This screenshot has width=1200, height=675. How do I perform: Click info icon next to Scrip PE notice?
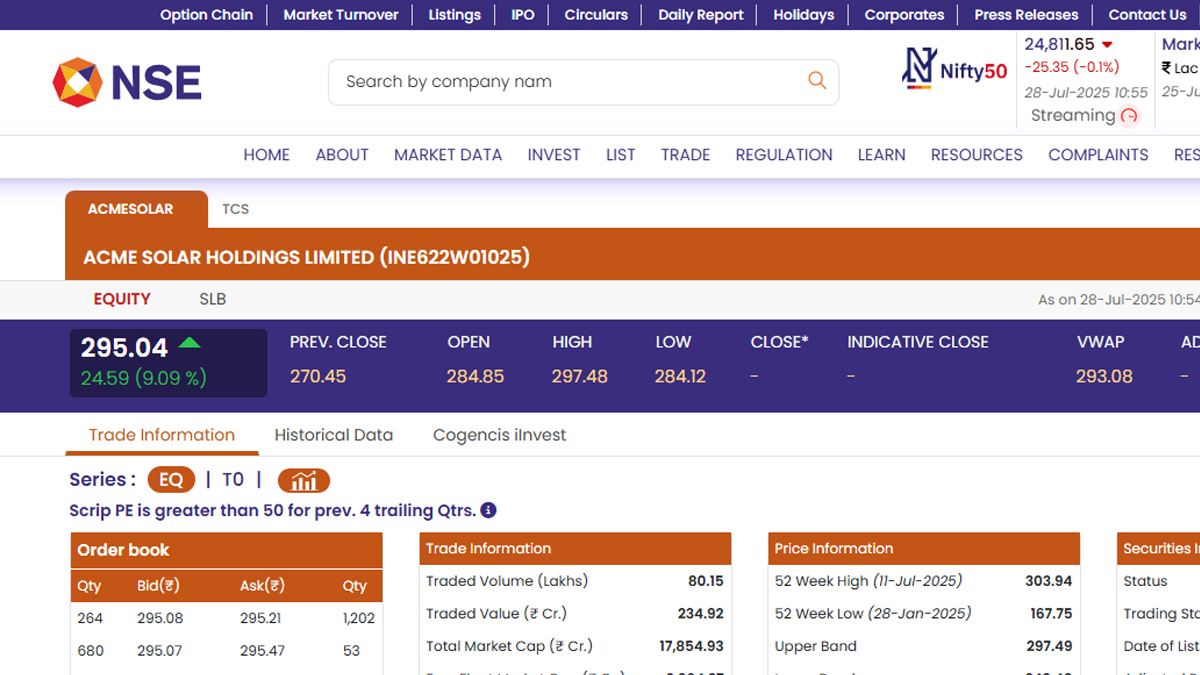[488, 510]
